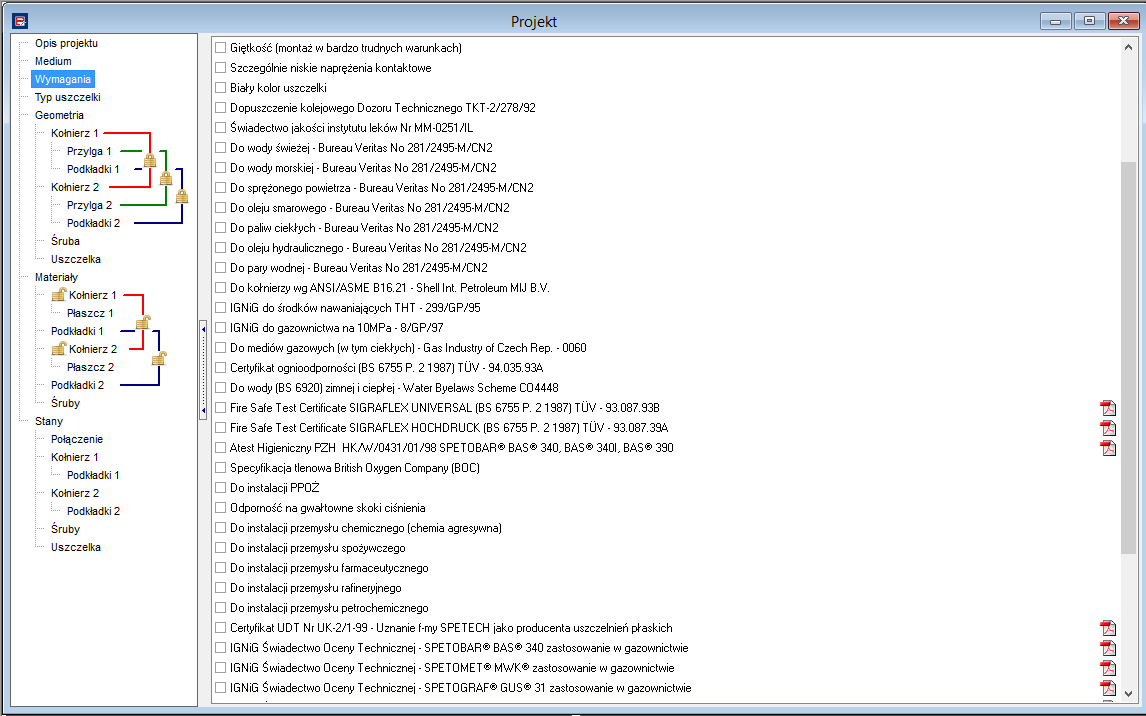The width and height of the screenshot is (1146, 716).
Task: Click the red open padlock linking material Kołnierz items
Action: pyautogui.click(x=143, y=322)
